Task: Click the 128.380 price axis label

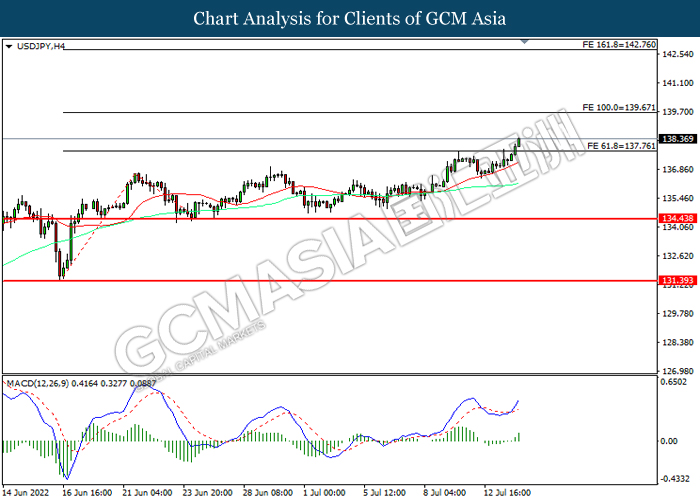Action: point(678,342)
